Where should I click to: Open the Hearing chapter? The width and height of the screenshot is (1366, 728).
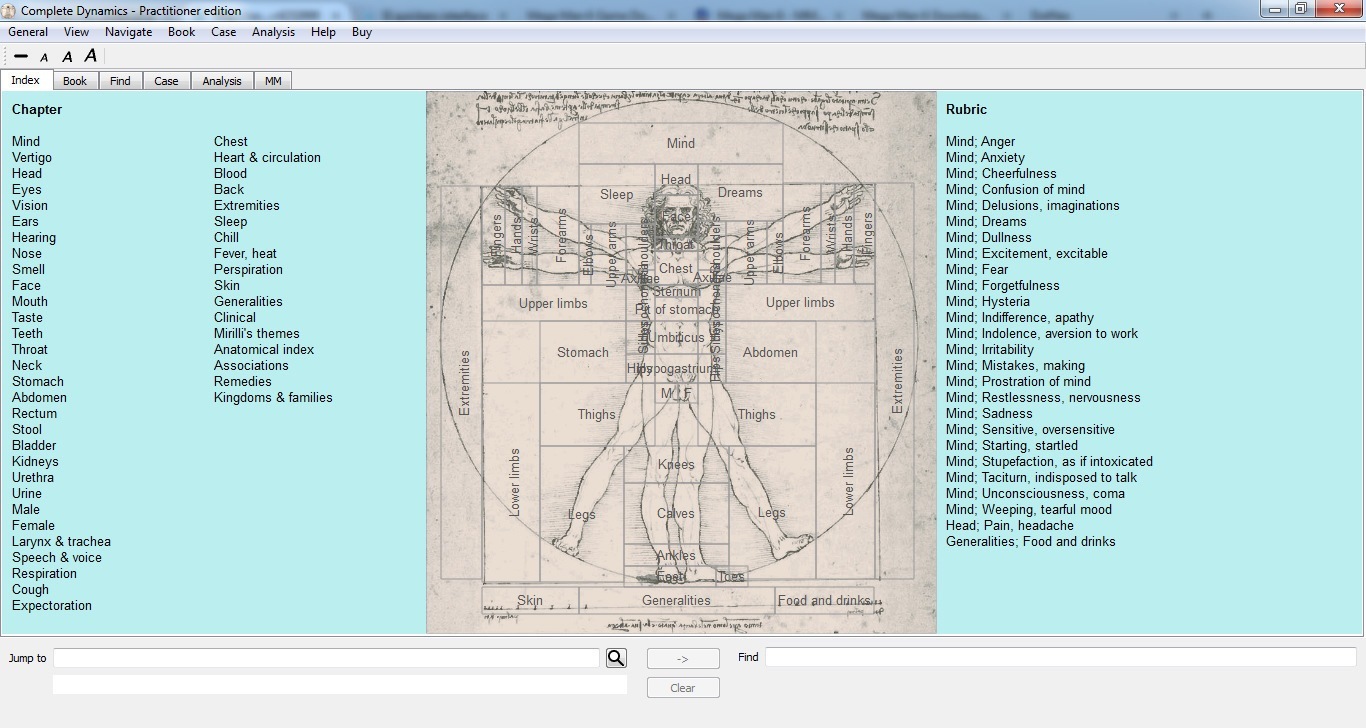pos(34,237)
